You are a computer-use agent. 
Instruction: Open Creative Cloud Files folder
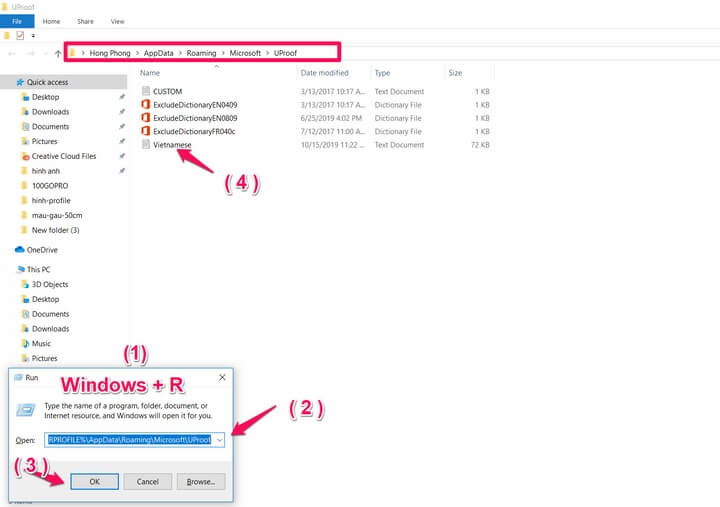click(x=64, y=156)
